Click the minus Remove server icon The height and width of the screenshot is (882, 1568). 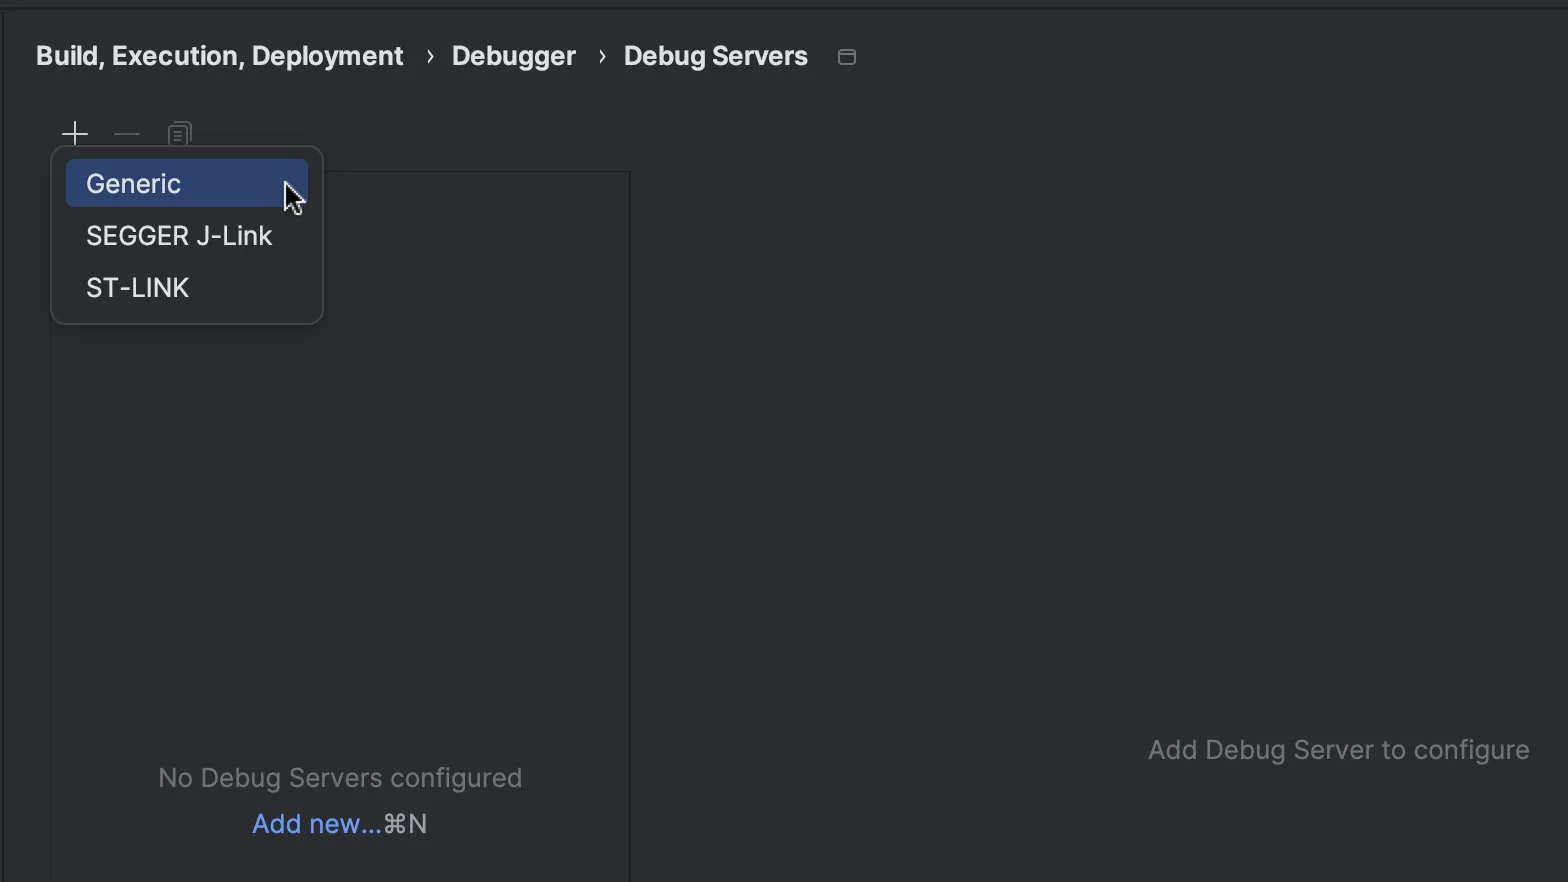click(127, 134)
